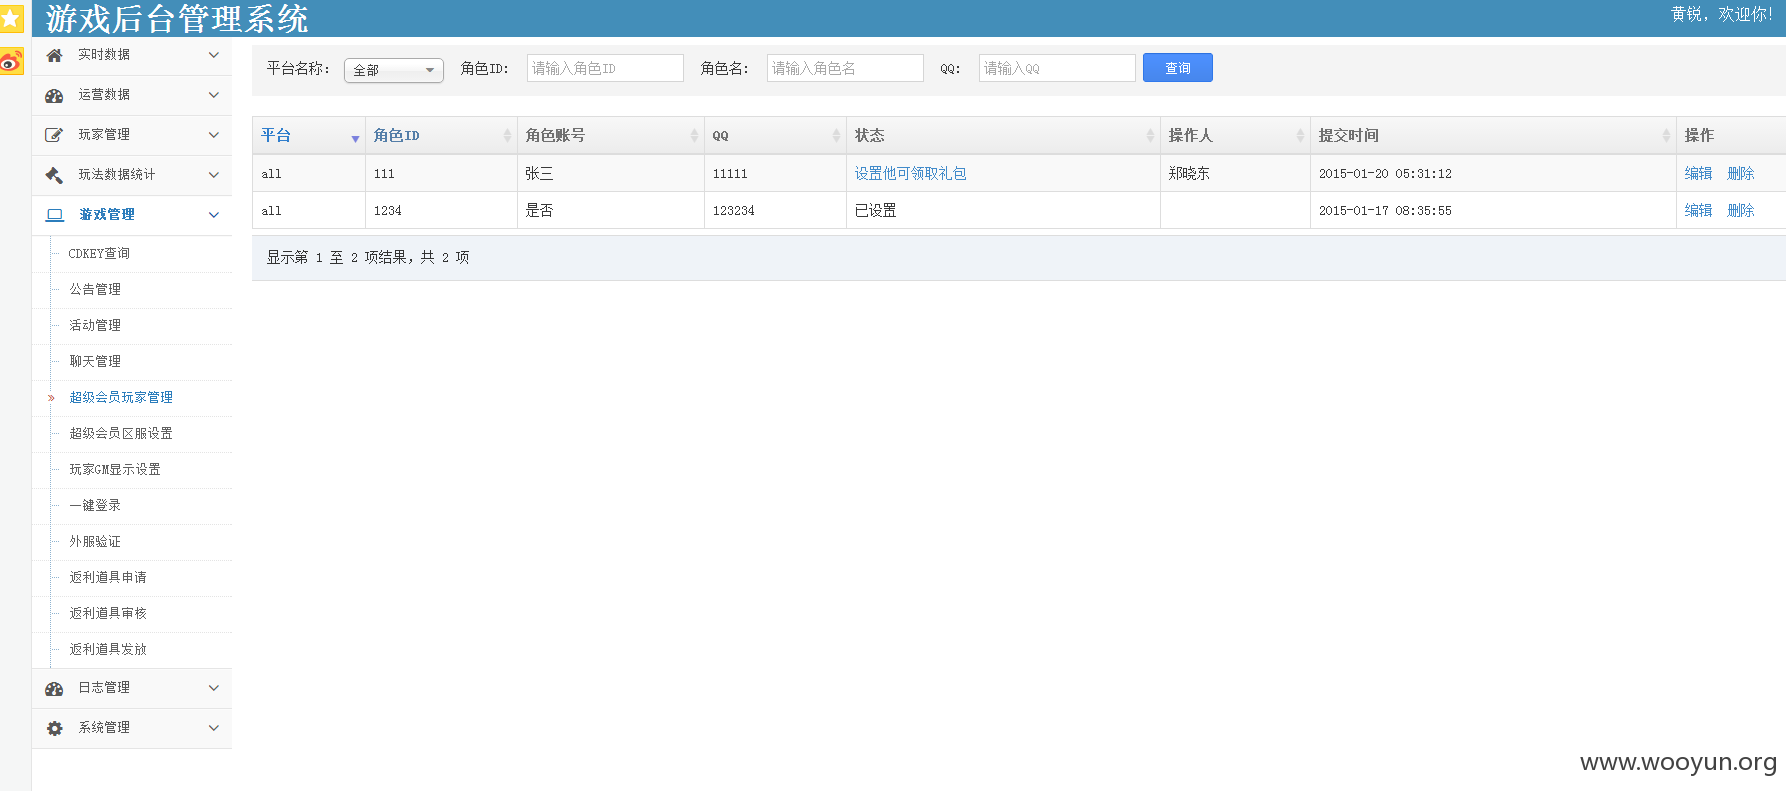Select 超级会员玩家管理 menu item
The image size is (1786, 791).
point(121,398)
